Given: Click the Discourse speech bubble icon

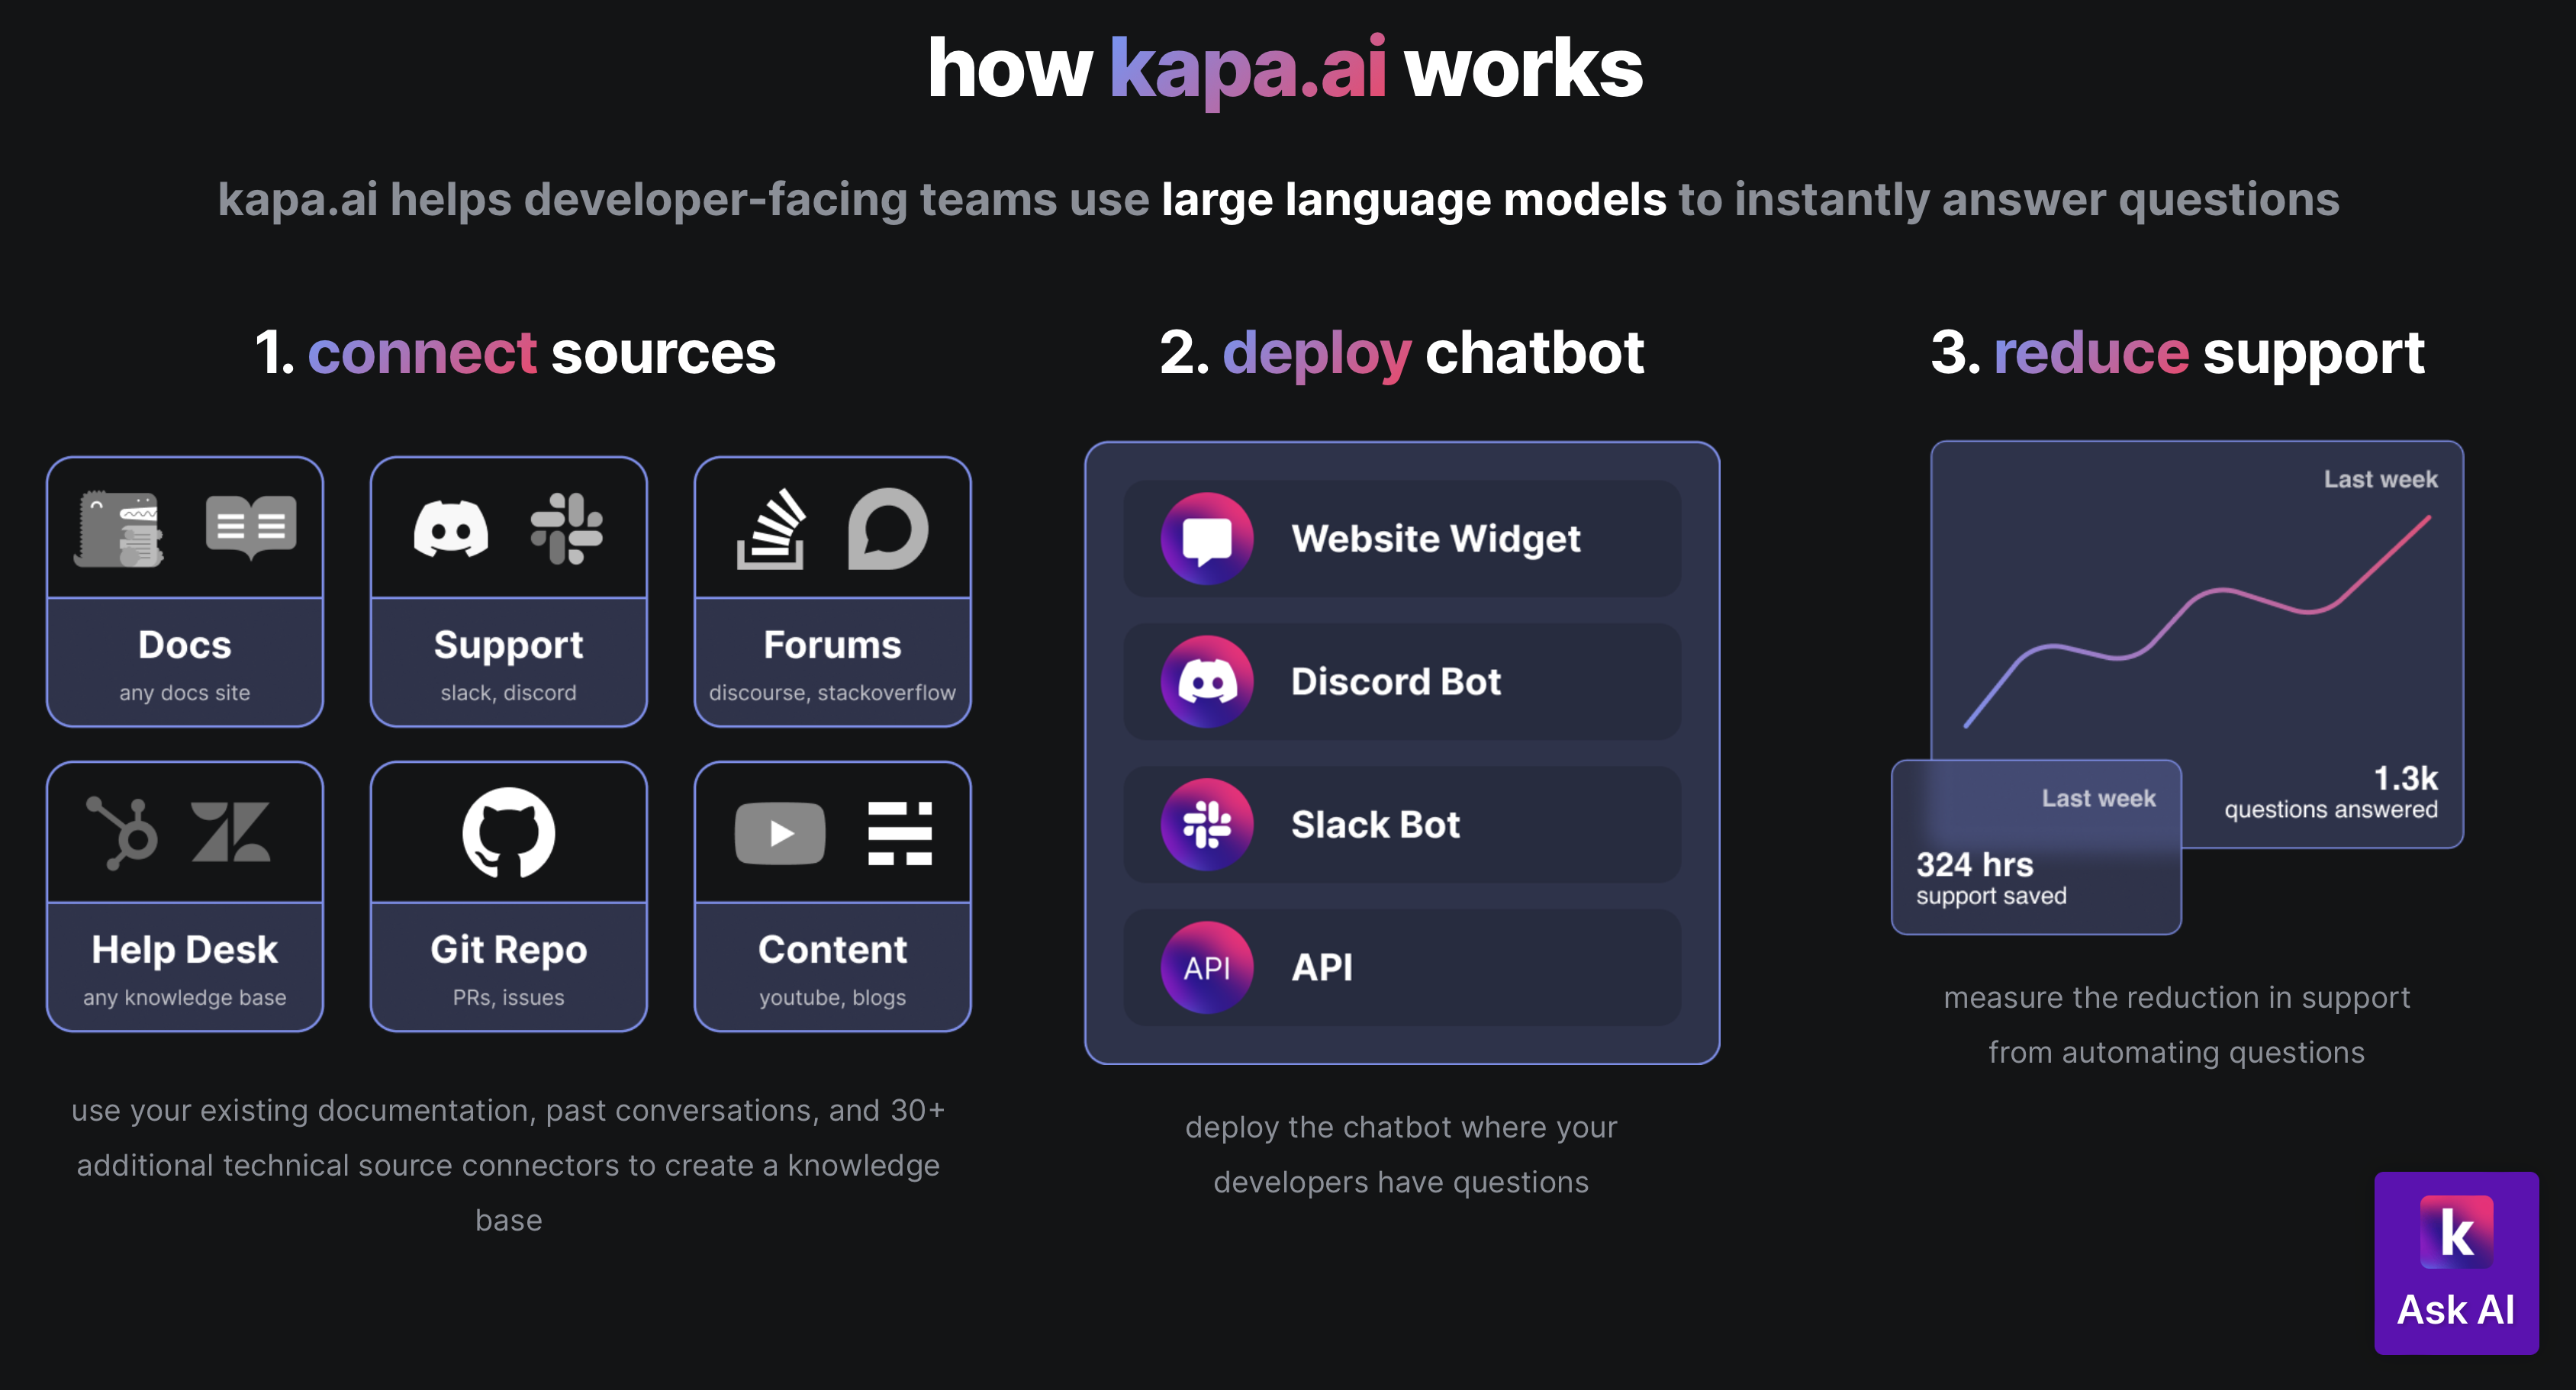Looking at the screenshot, I should pyautogui.click(x=888, y=529).
